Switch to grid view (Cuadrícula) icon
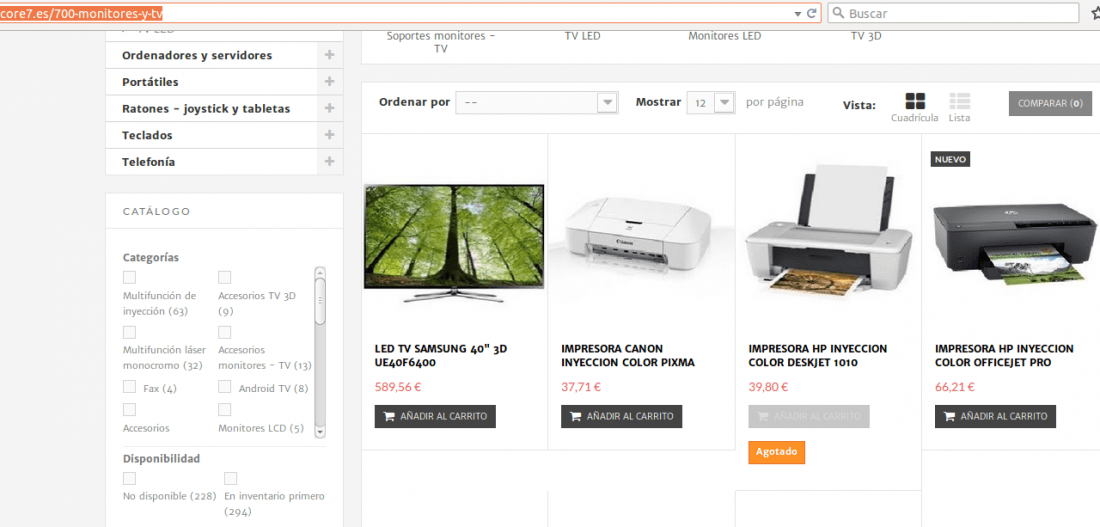The height and width of the screenshot is (527, 1100). (915, 101)
